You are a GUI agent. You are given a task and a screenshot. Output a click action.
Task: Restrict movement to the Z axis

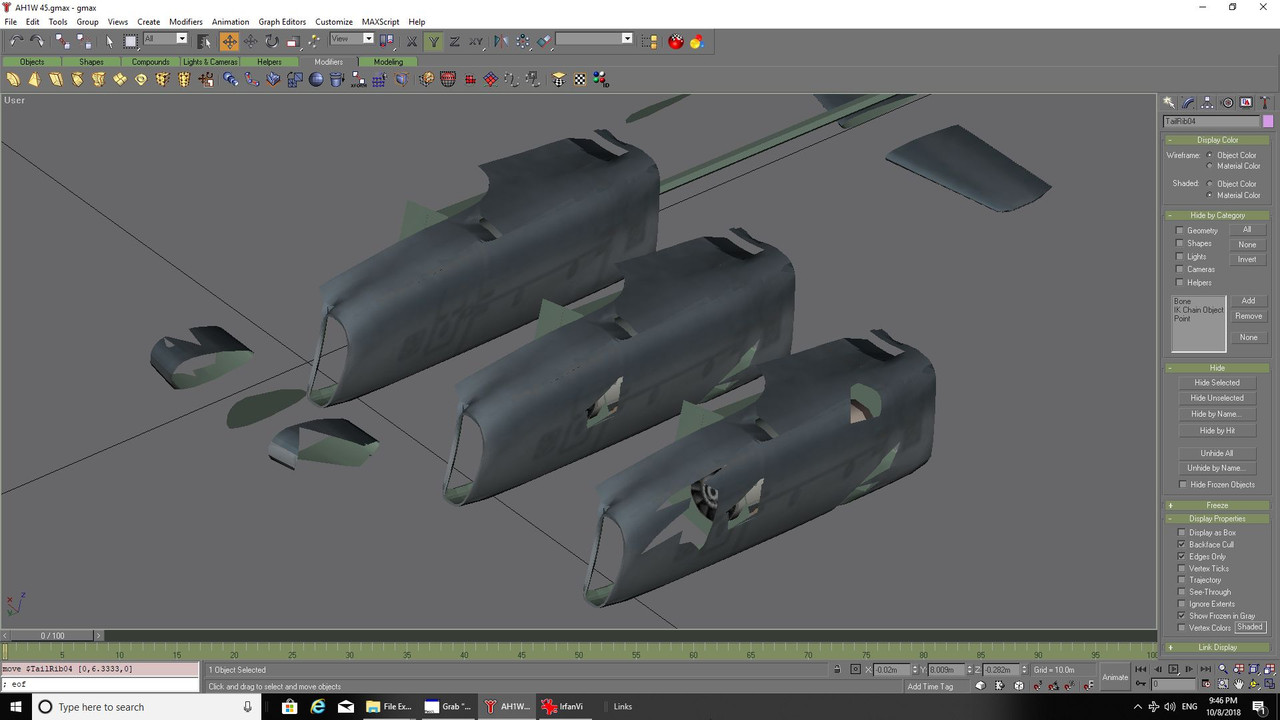coord(455,41)
